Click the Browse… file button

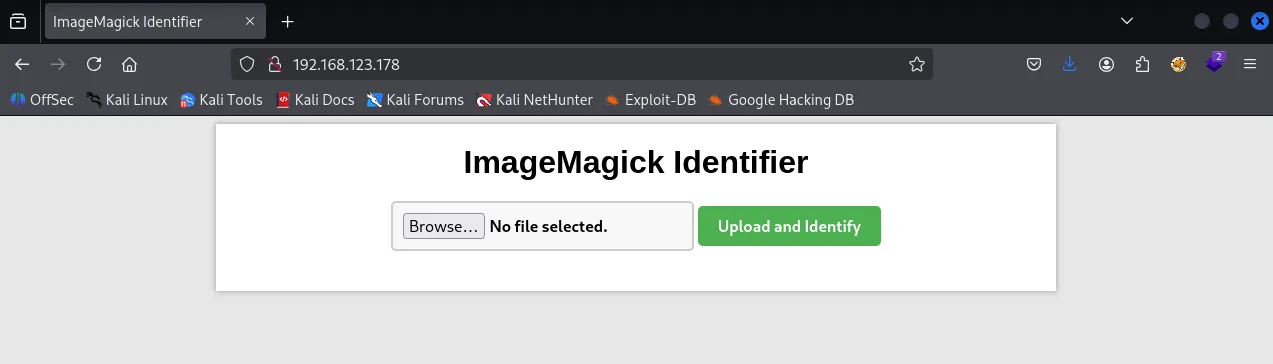(x=444, y=226)
